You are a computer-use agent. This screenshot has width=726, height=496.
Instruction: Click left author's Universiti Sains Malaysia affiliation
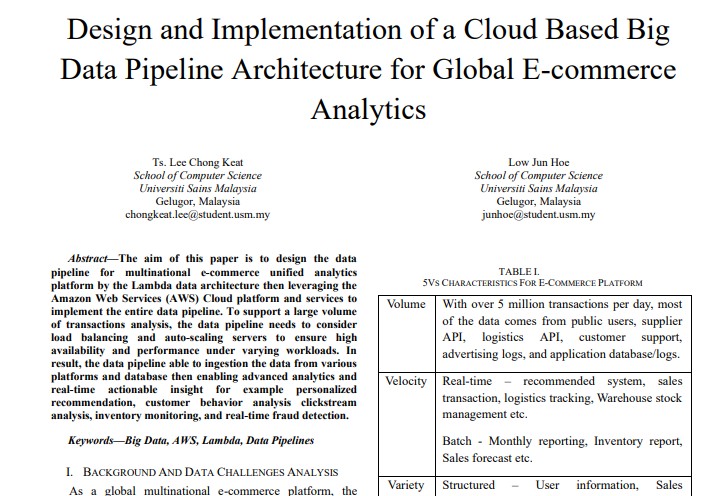198,188
